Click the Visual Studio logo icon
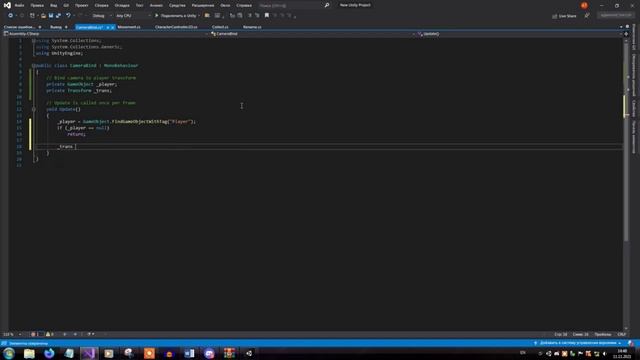 7,5
